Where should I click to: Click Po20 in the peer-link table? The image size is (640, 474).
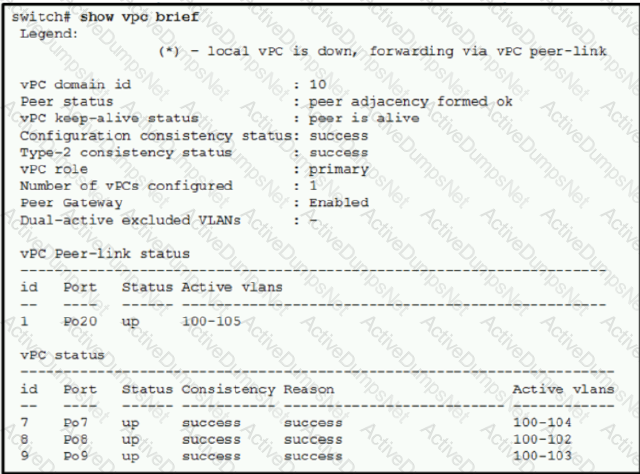click(x=80, y=321)
